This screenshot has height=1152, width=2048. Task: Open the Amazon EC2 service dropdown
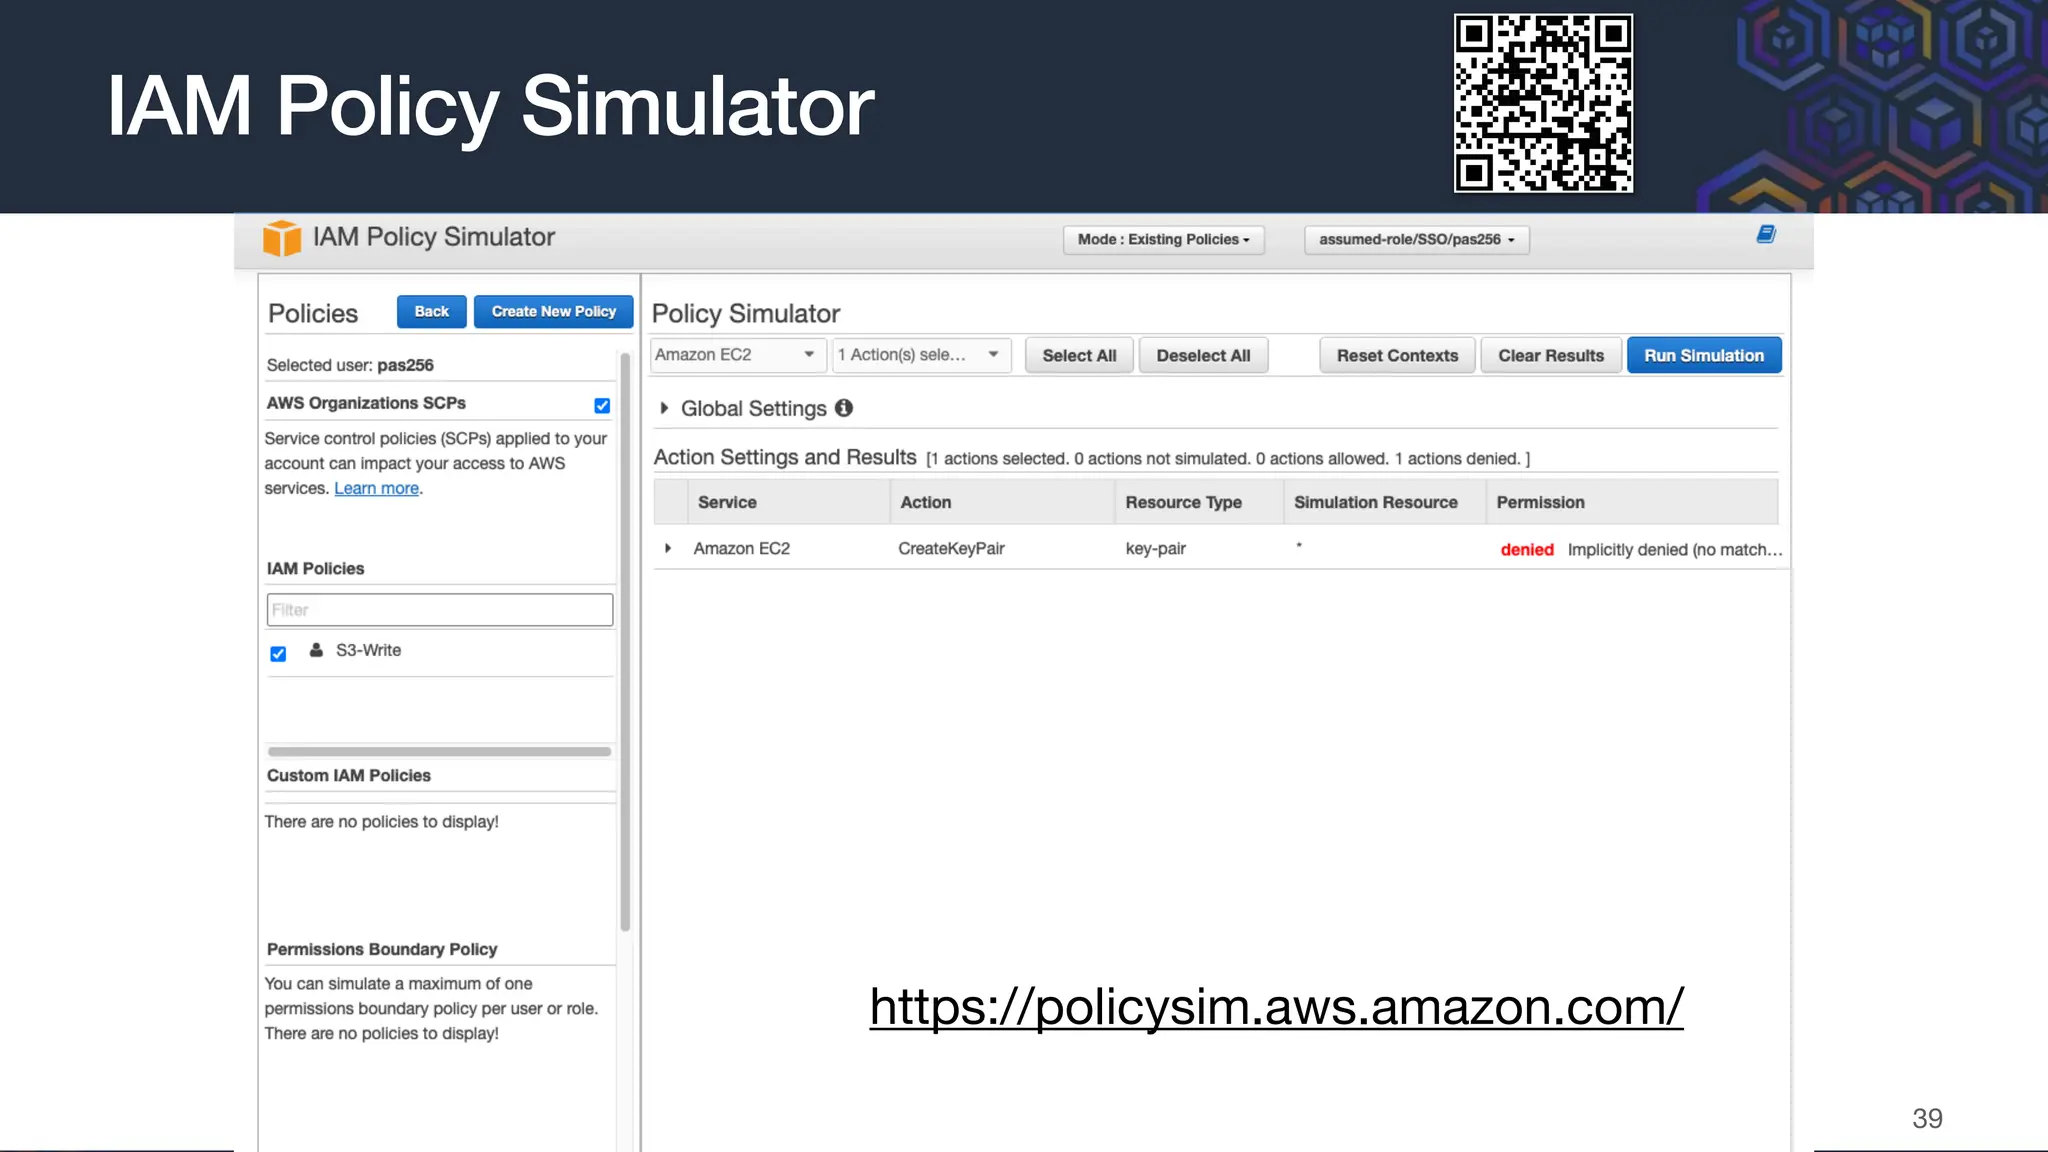738,355
